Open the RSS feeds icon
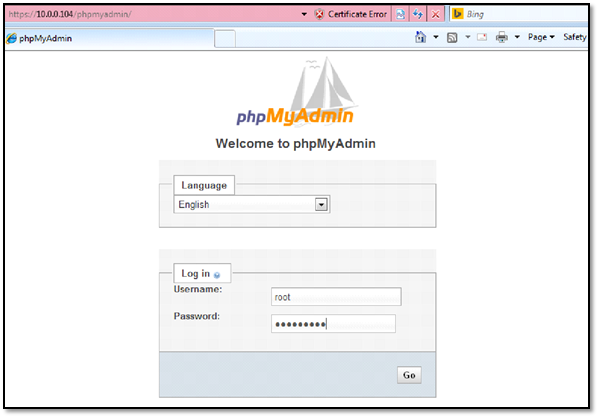The image size is (599, 418). coord(452,37)
